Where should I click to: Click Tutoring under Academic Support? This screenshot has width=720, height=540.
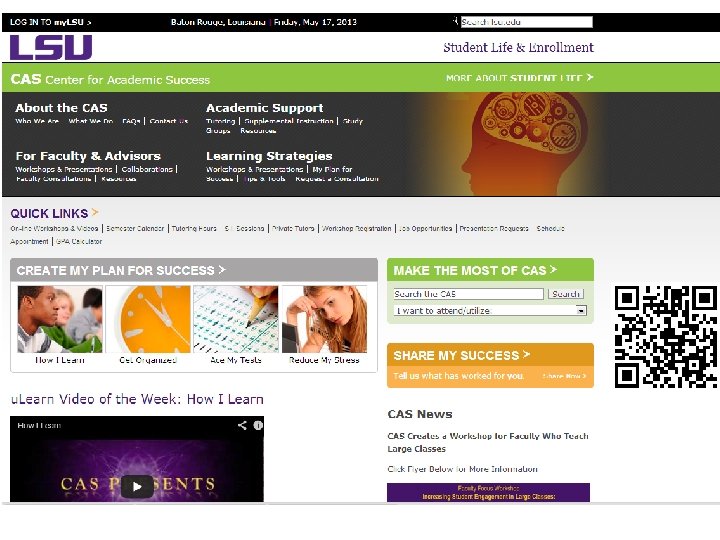tap(220, 121)
